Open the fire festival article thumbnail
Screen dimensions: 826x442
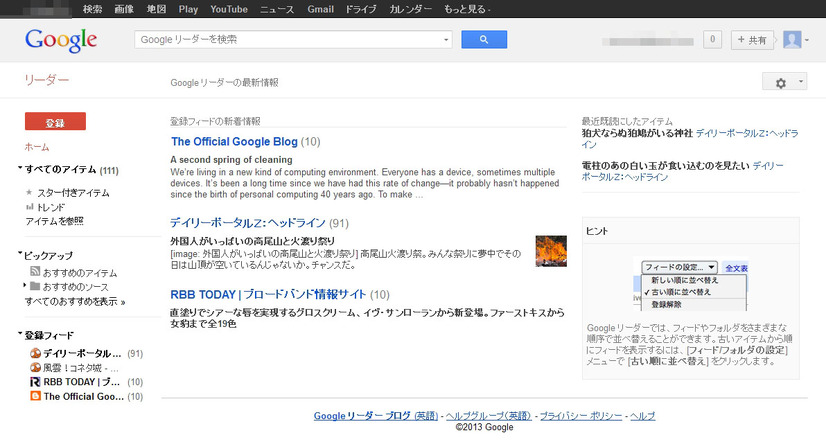coord(551,251)
